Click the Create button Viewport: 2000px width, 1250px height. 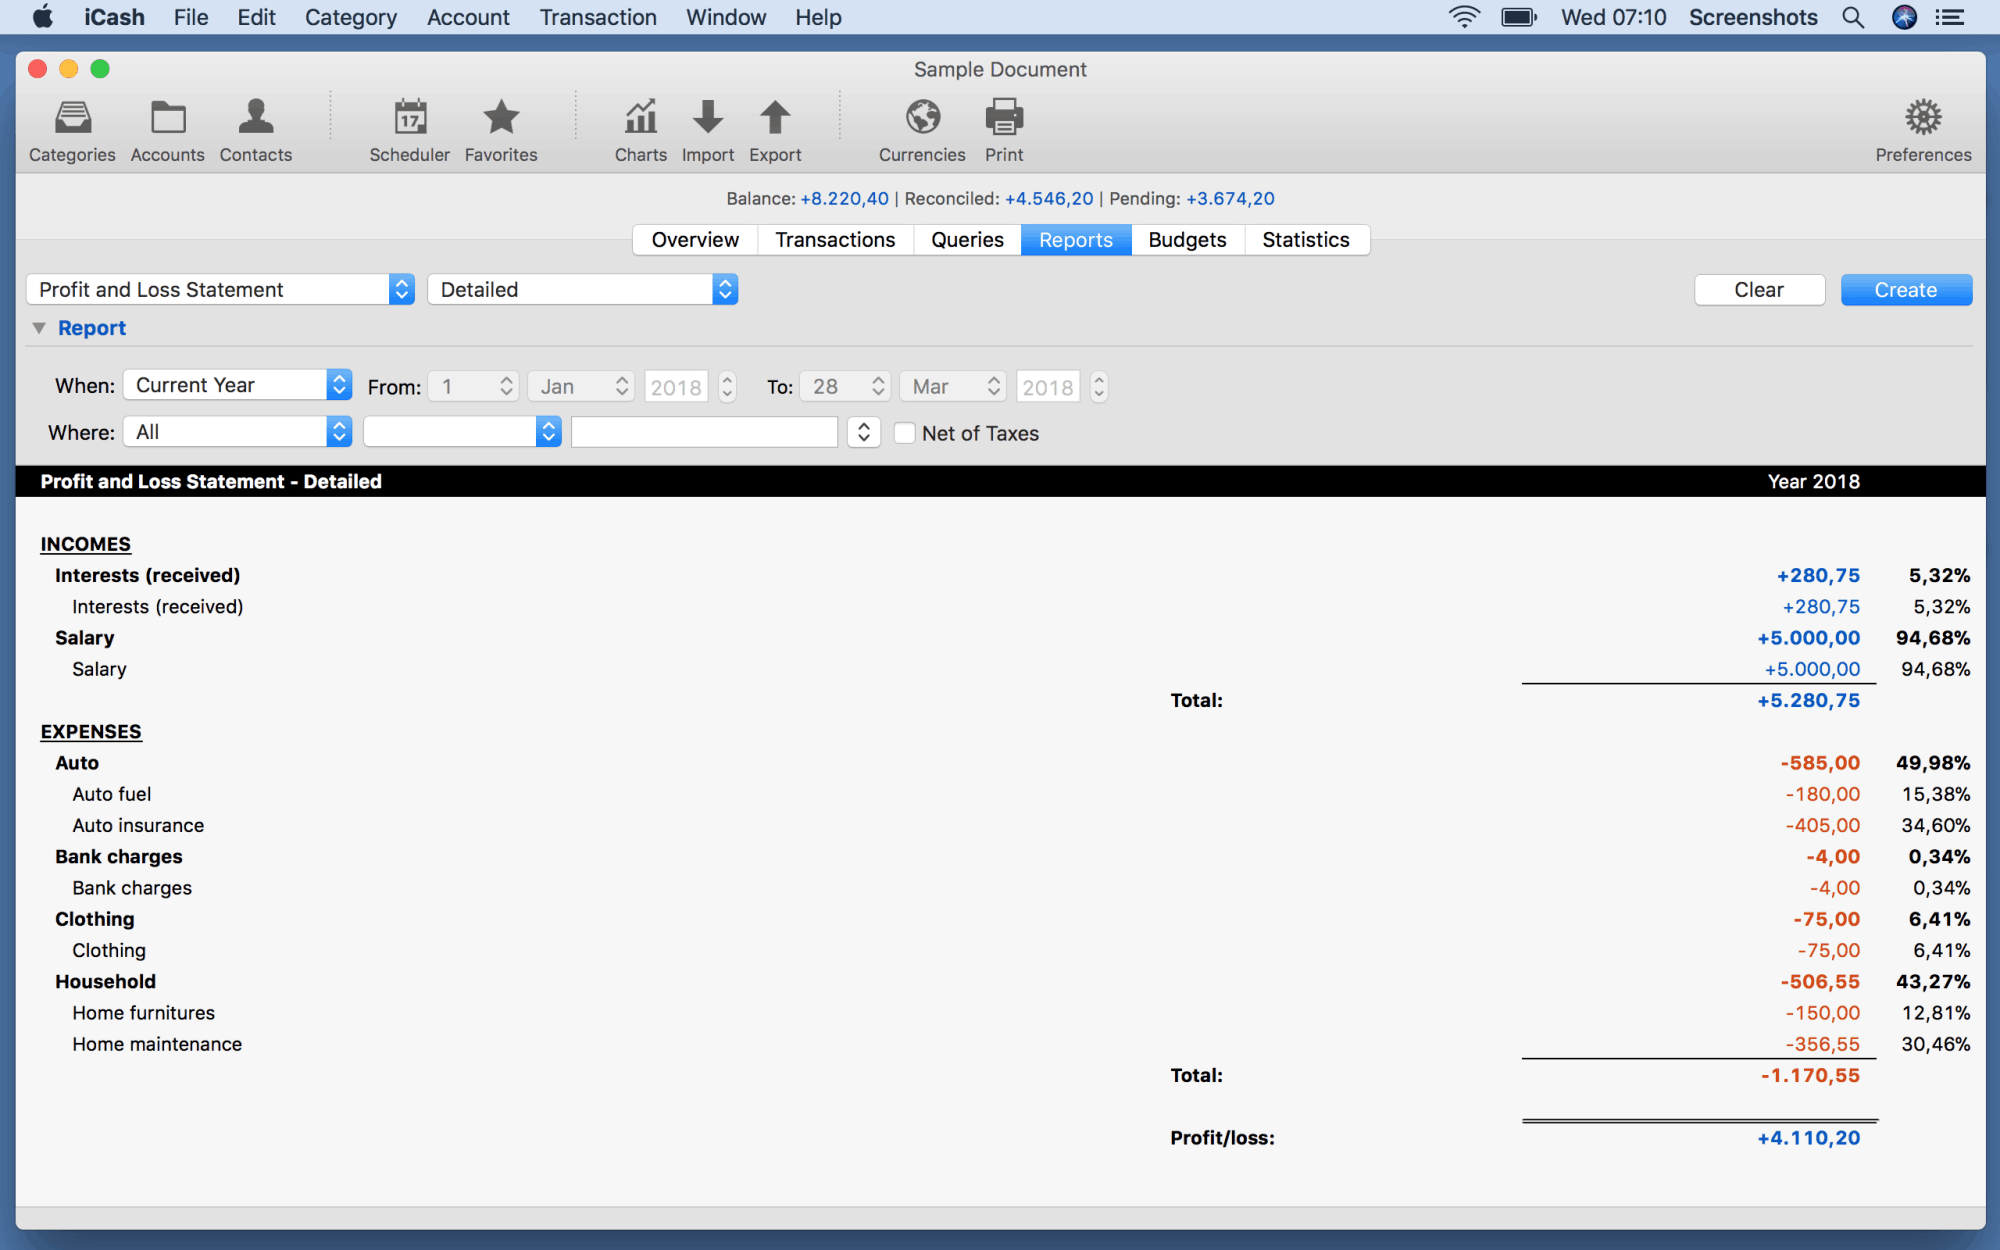tap(1904, 288)
